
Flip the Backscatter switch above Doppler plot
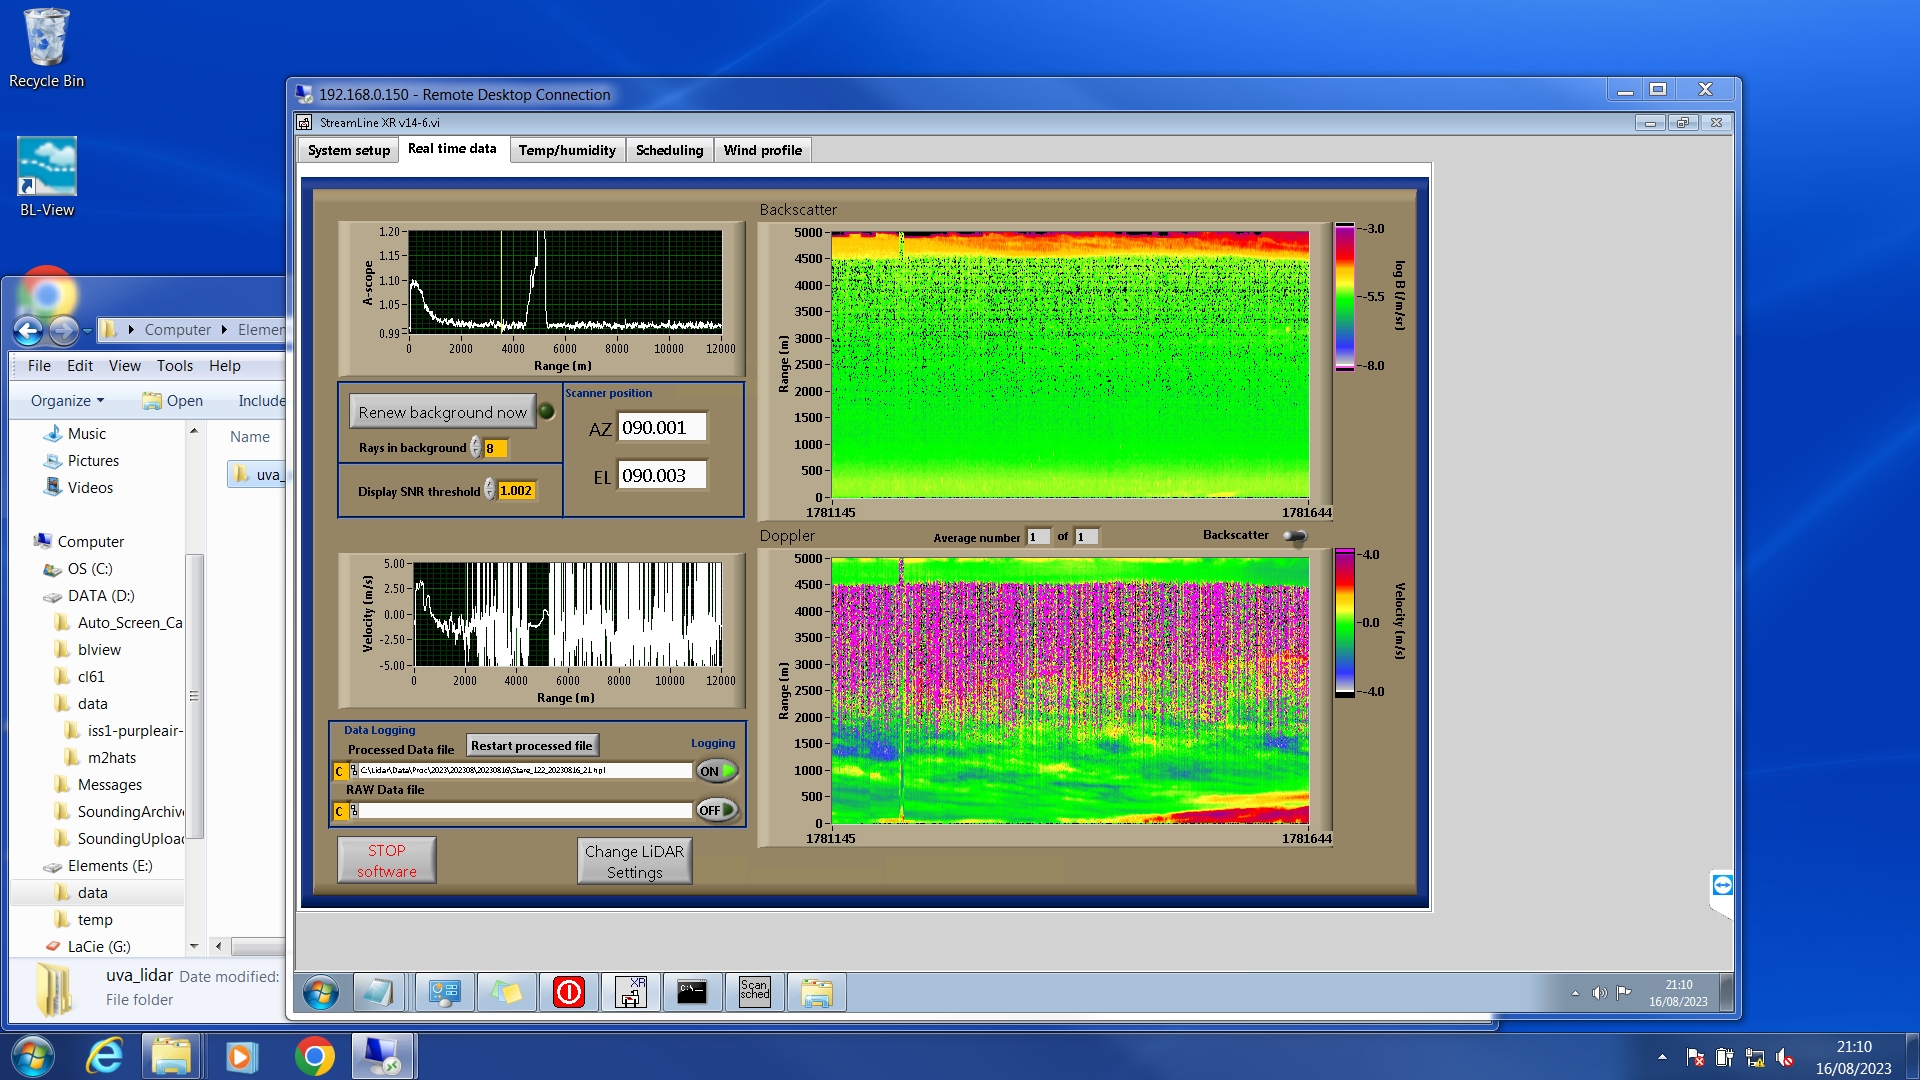(1295, 537)
